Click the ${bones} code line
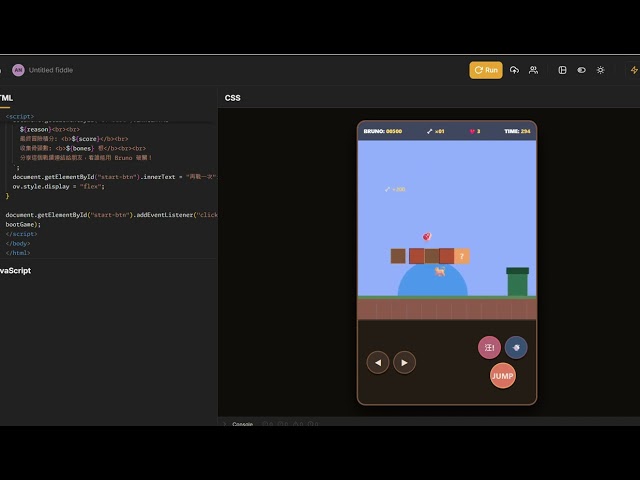The image size is (640, 480). click(x=82, y=148)
